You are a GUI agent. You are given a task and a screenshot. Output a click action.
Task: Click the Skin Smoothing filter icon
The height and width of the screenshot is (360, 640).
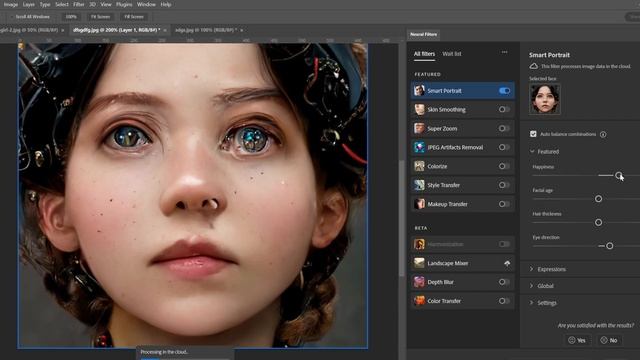point(419,109)
